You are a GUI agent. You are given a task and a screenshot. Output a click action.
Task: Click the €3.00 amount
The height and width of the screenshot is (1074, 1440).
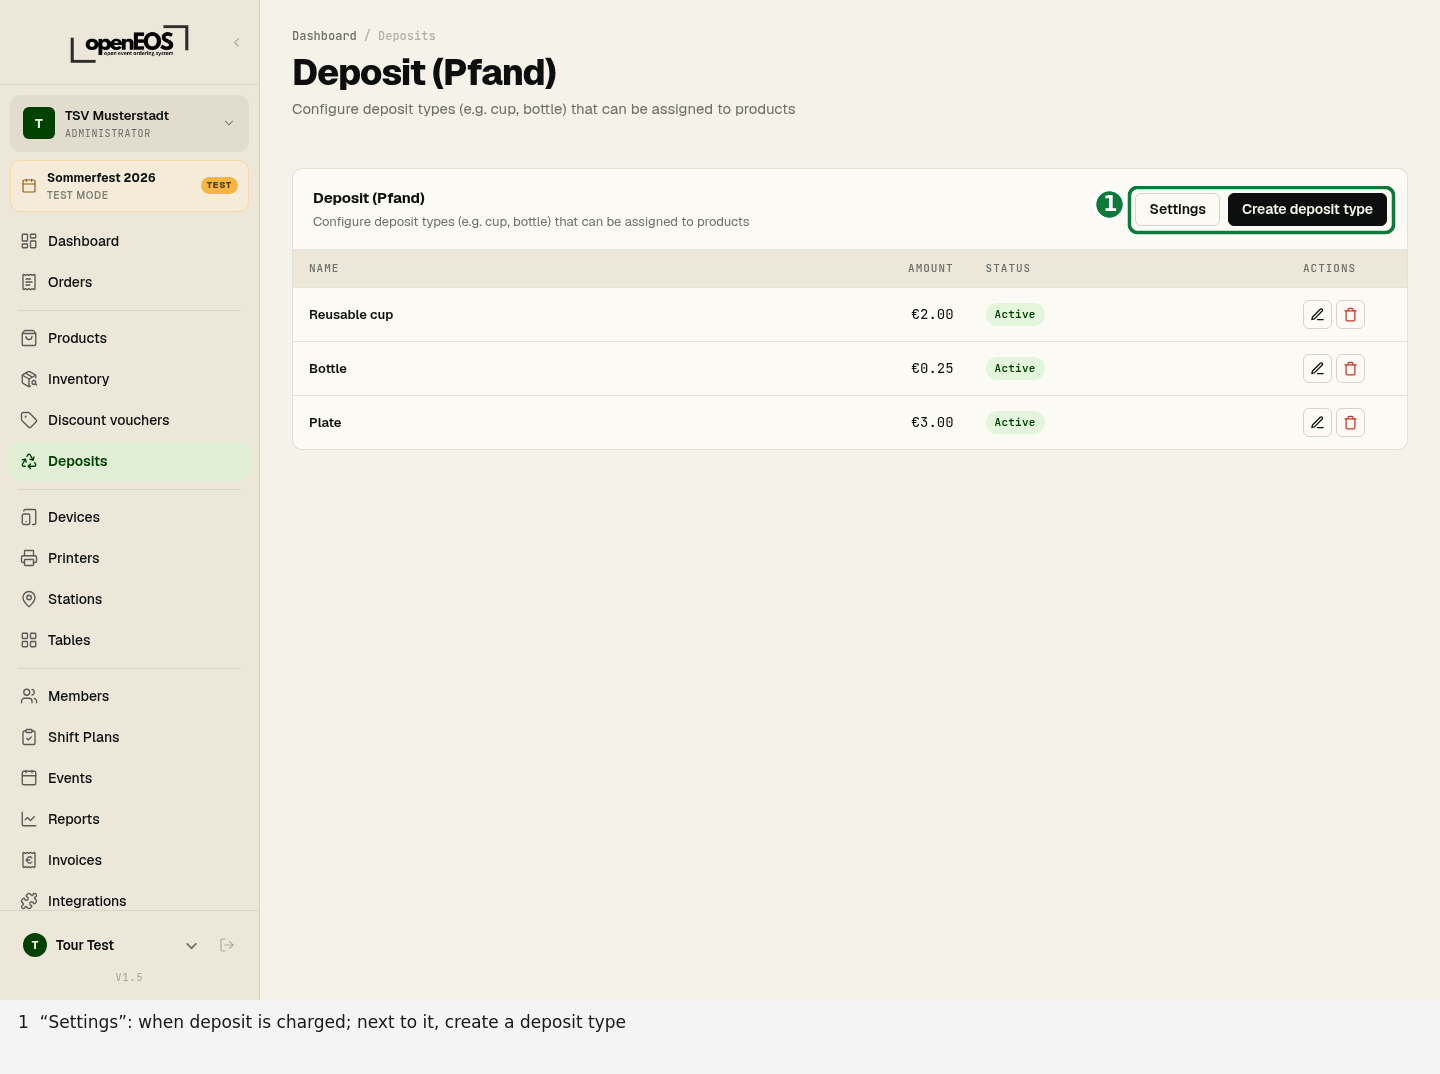932,423
